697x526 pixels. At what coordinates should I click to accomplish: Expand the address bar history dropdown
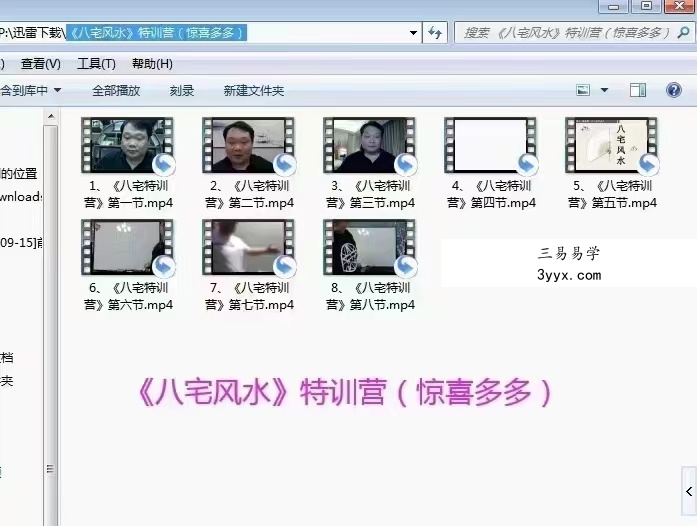coord(413,33)
